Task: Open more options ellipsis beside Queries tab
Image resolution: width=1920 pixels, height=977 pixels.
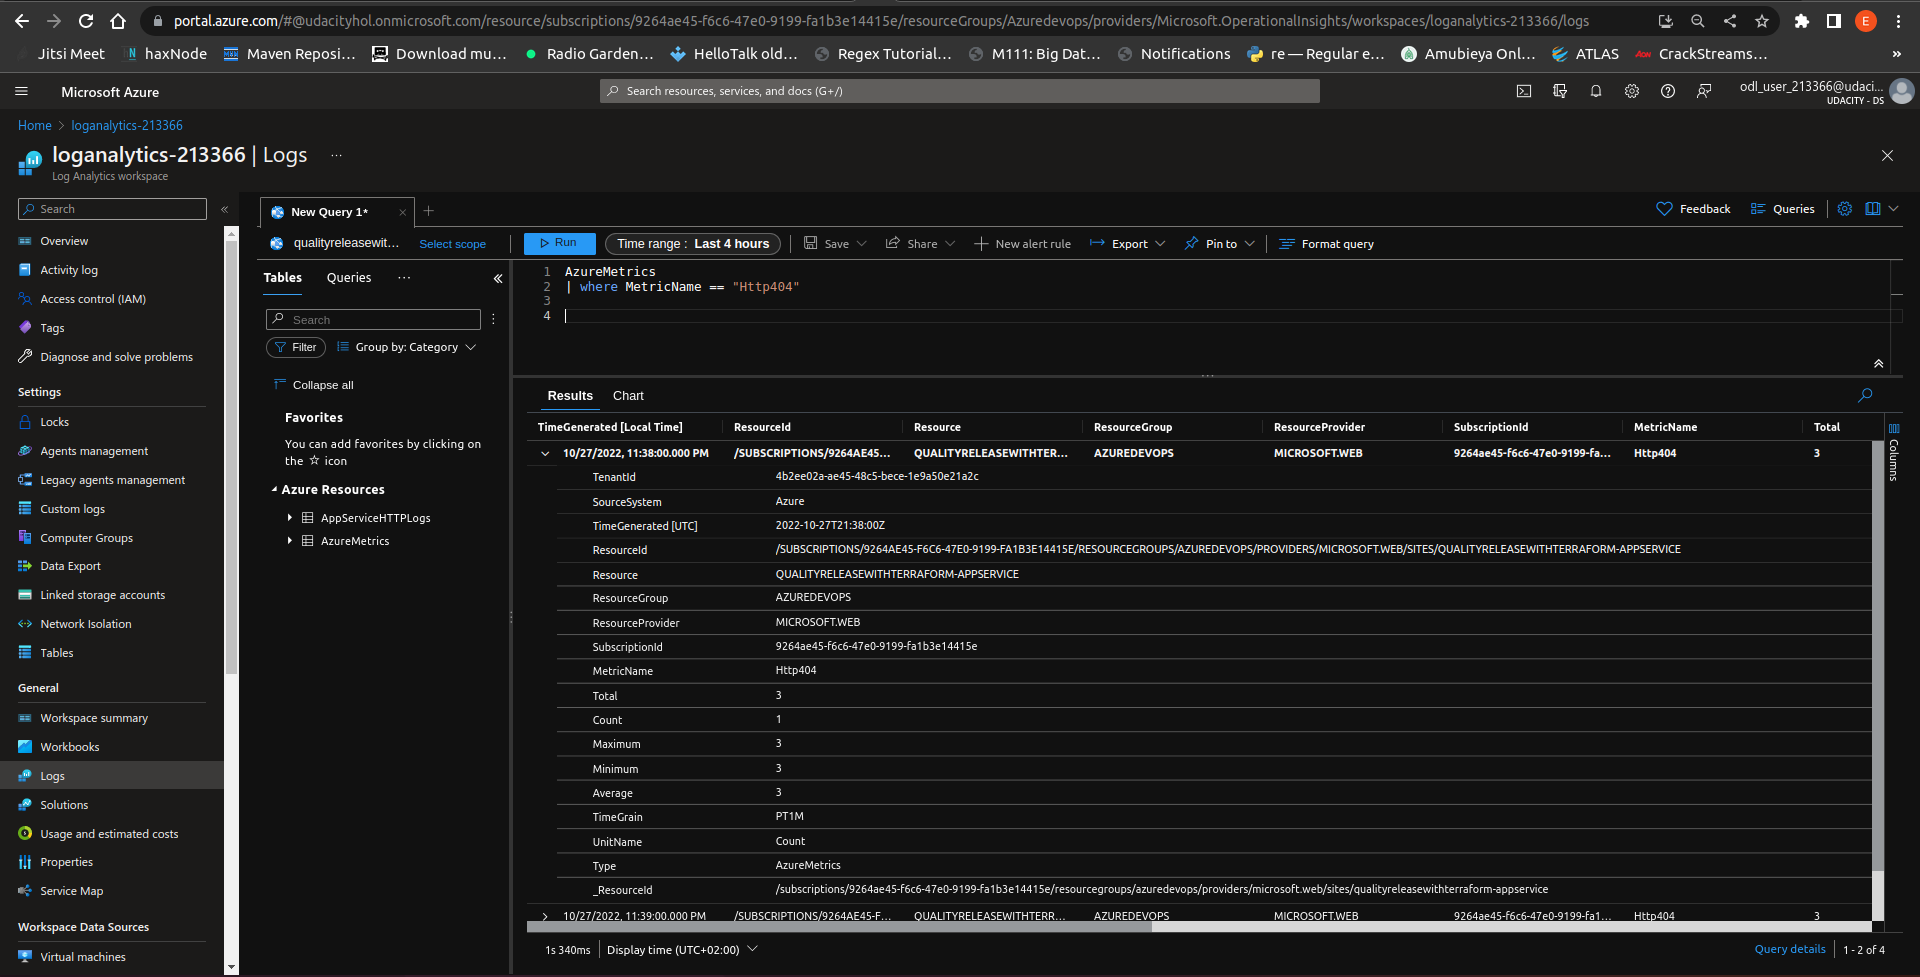Action: 404,278
